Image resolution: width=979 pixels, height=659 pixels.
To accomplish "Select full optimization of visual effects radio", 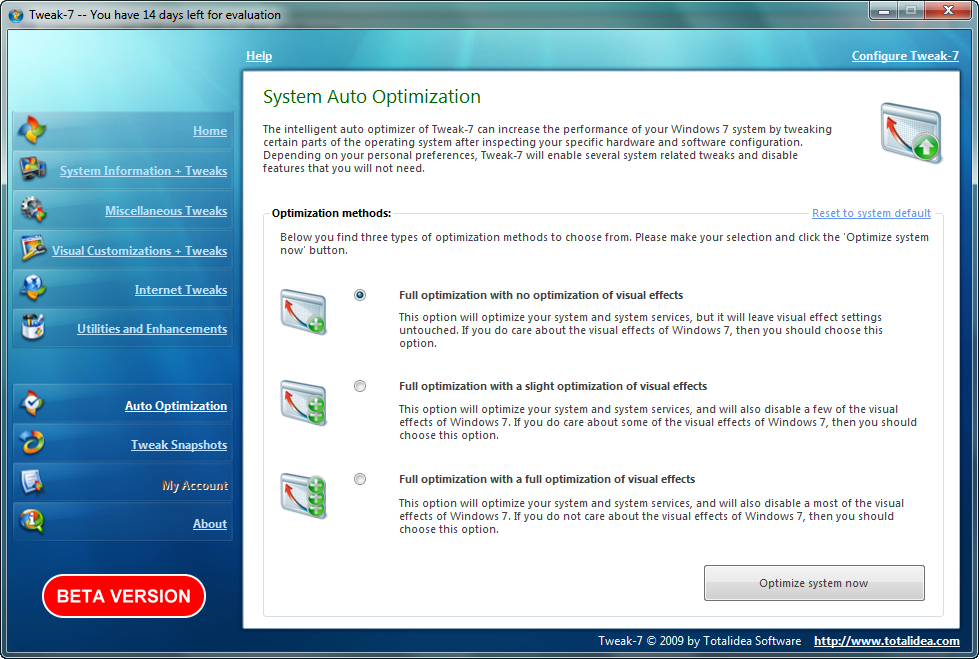I will click(x=360, y=479).
